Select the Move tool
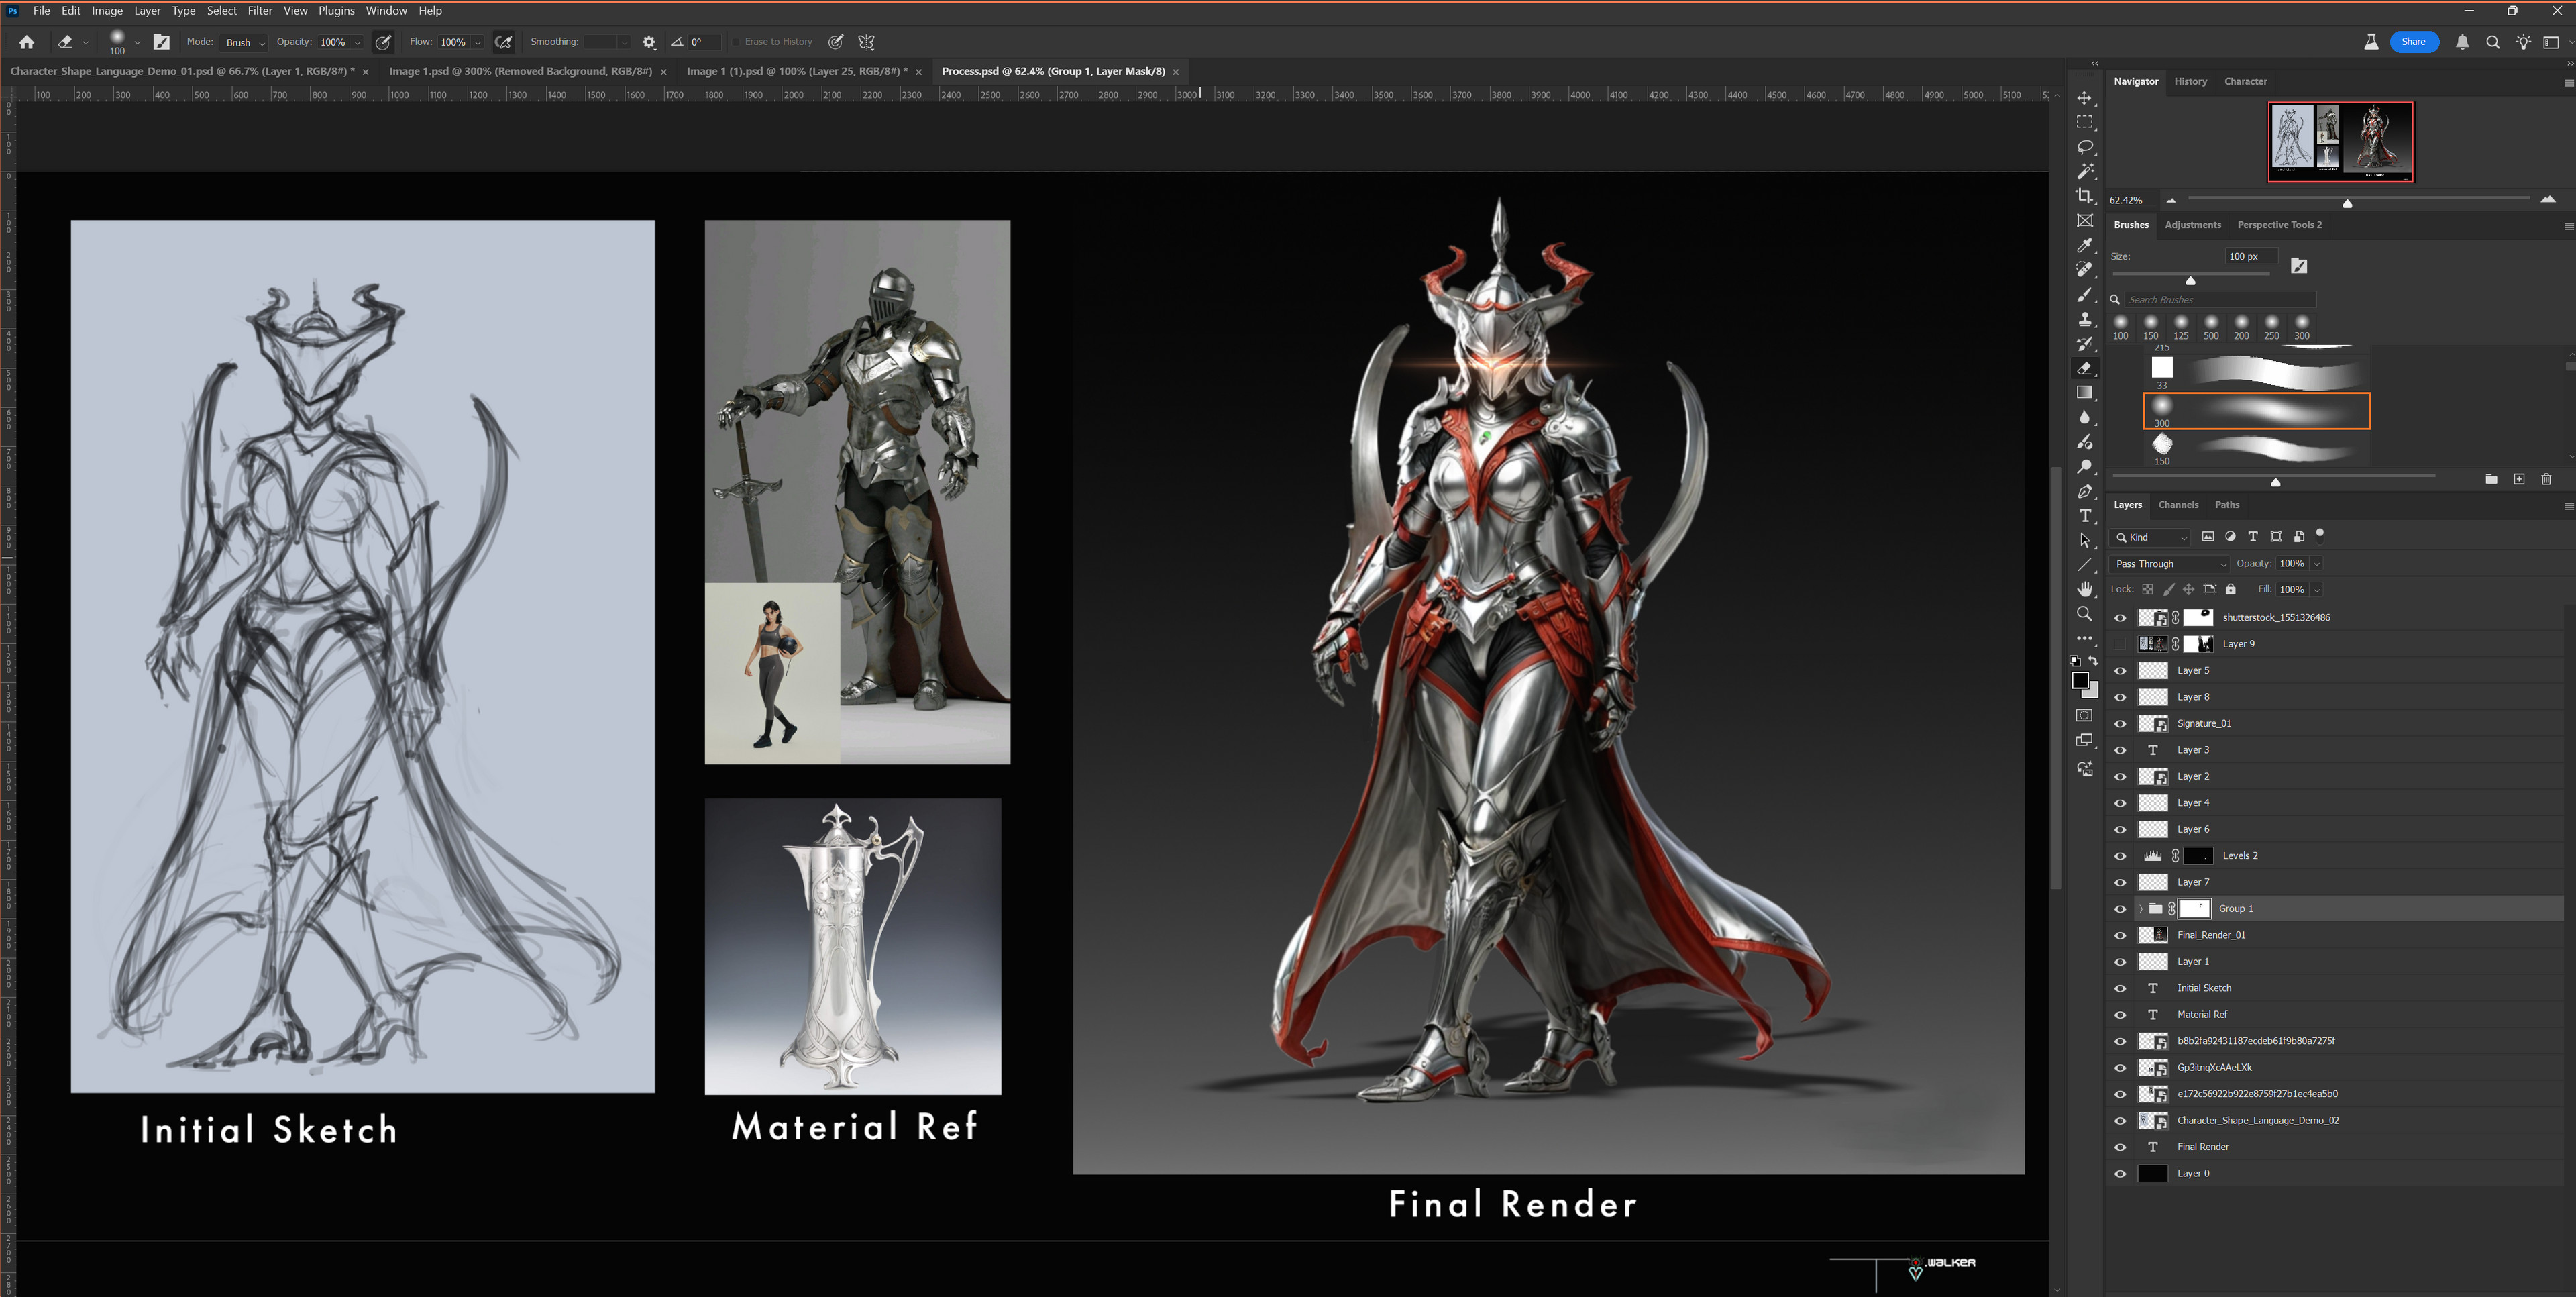 point(2085,98)
